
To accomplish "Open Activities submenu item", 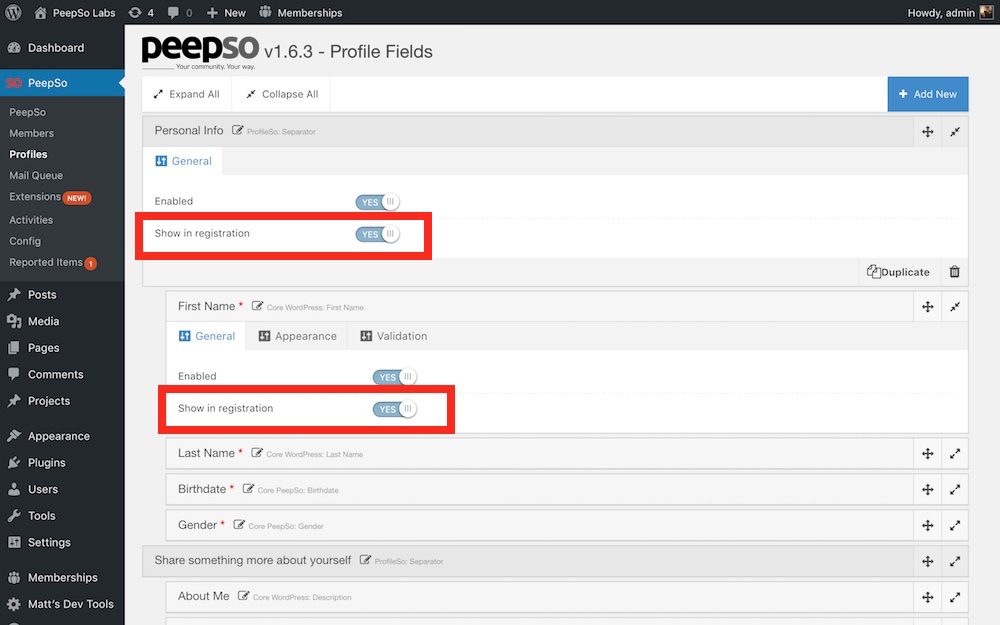I will pos(31,220).
